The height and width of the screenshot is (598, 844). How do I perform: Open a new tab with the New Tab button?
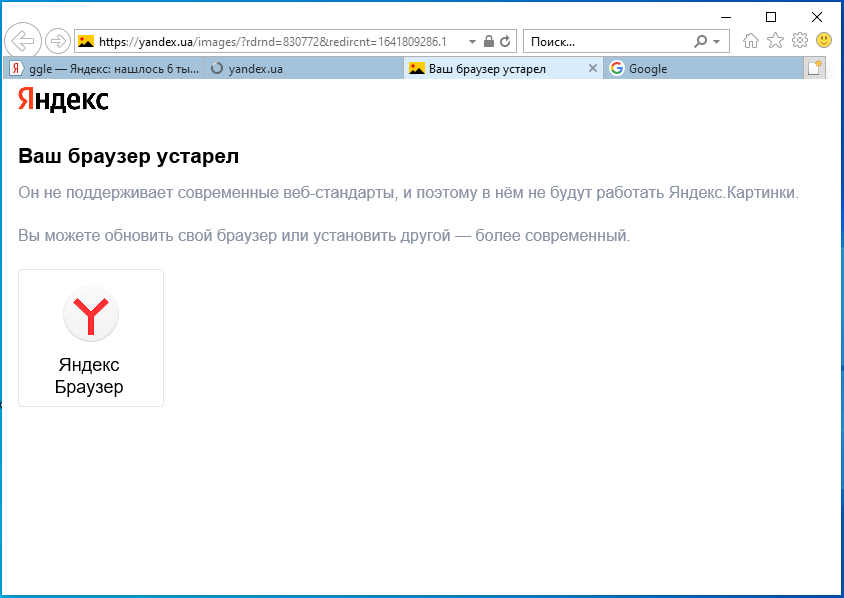814,68
